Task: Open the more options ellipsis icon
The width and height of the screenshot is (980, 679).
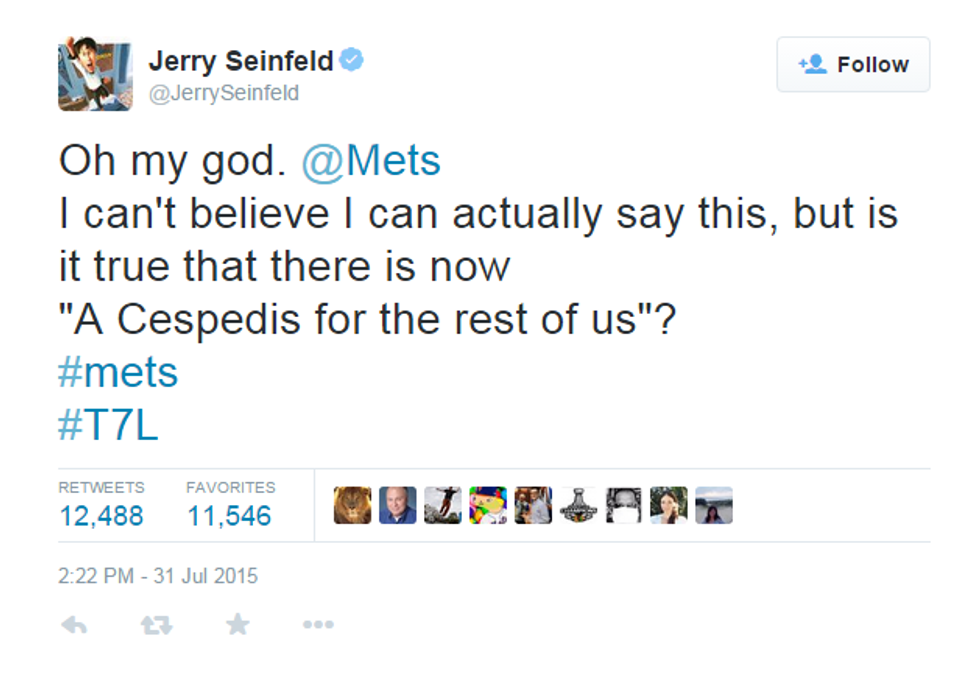Action: coord(318,625)
